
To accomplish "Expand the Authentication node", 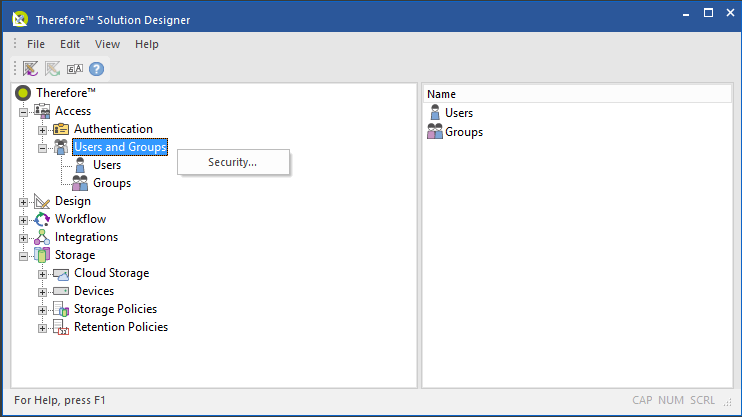I will tap(42, 130).
